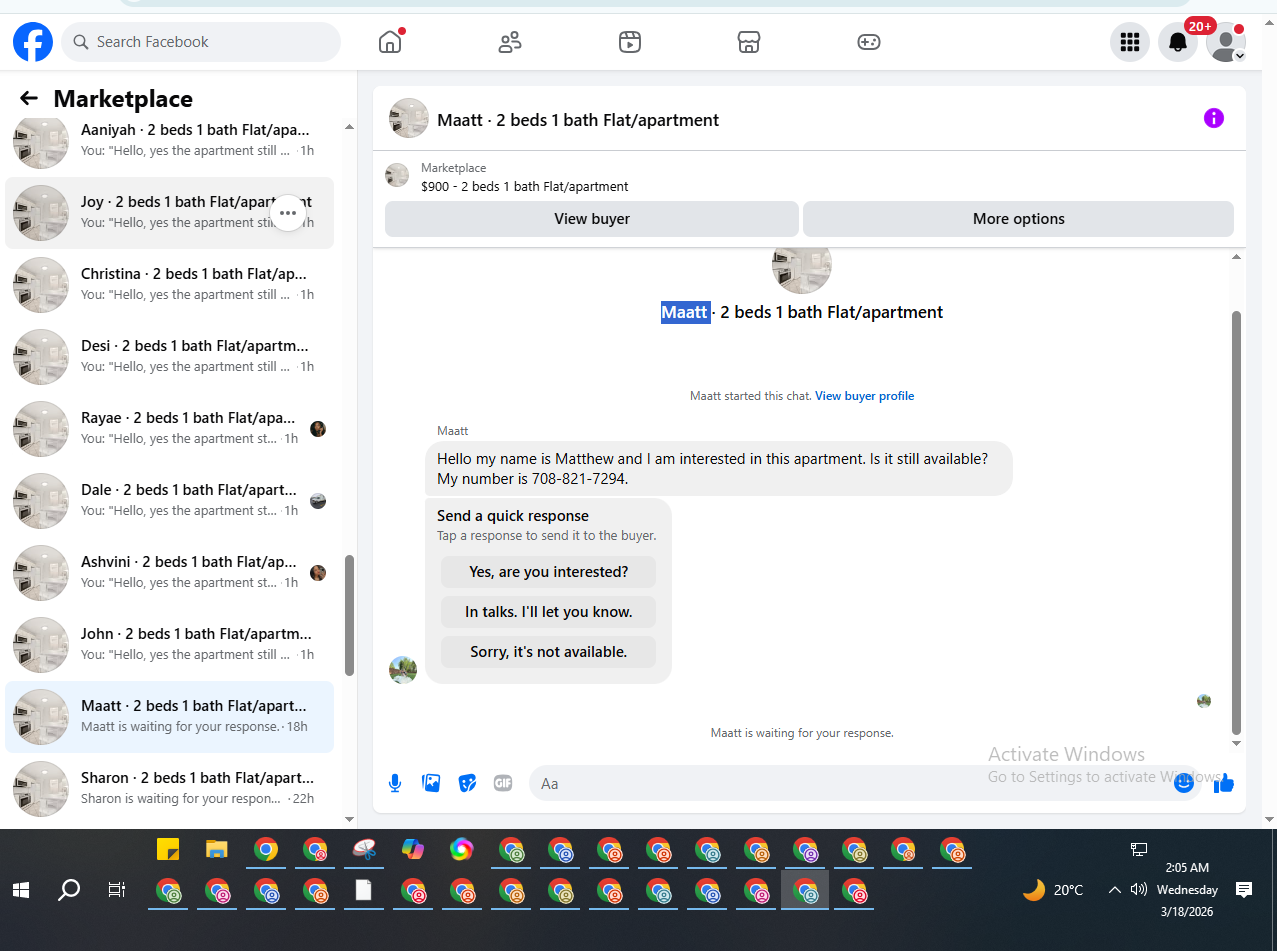This screenshot has width=1277, height=951.
Task: Open the Windows Start menu
Action: pyautogui.click(x=20, y=889)
